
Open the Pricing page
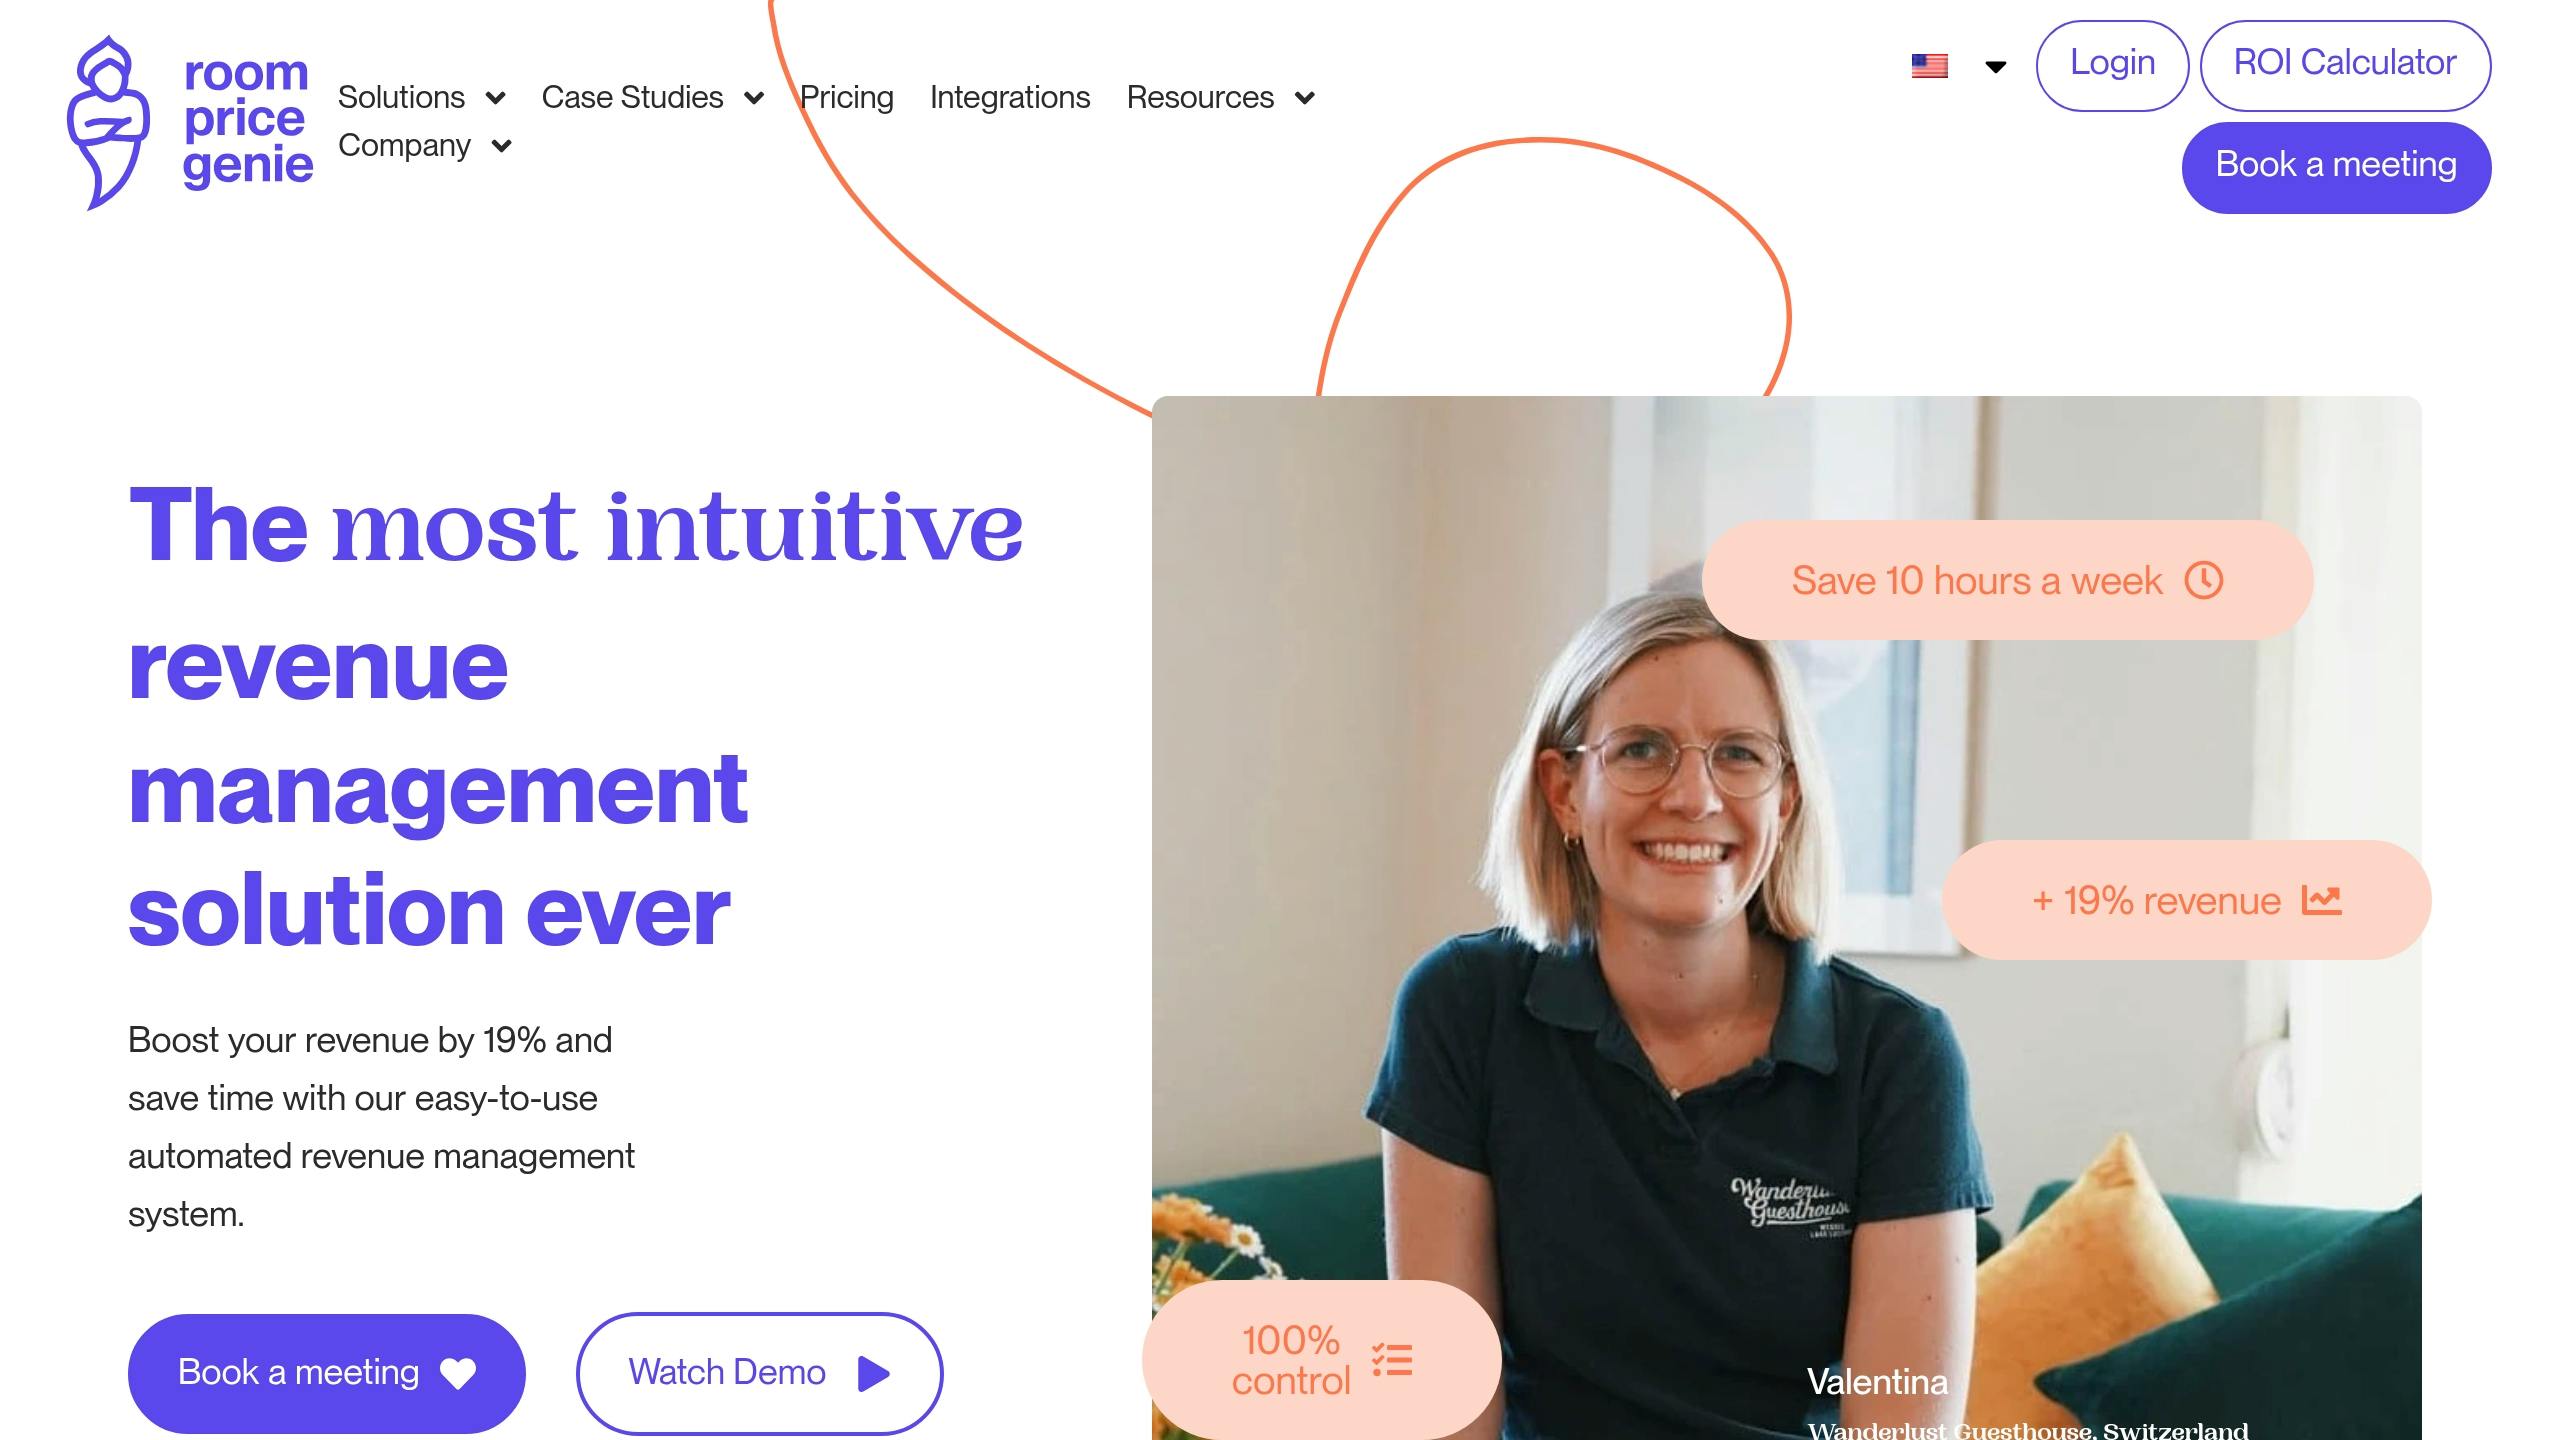tap(846, 97)
